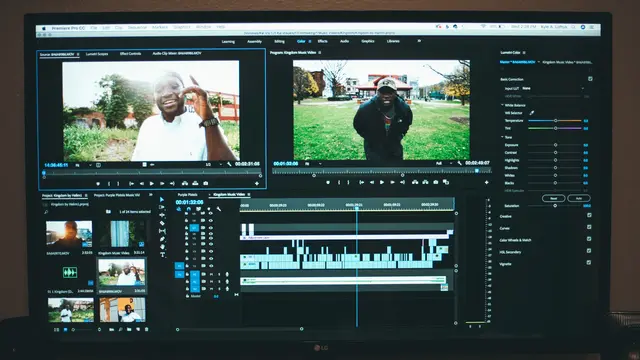This screenshot has width=640, height=360.
Task: Open Source monitor zoom level dropdown
Action: tap(83, 165)
